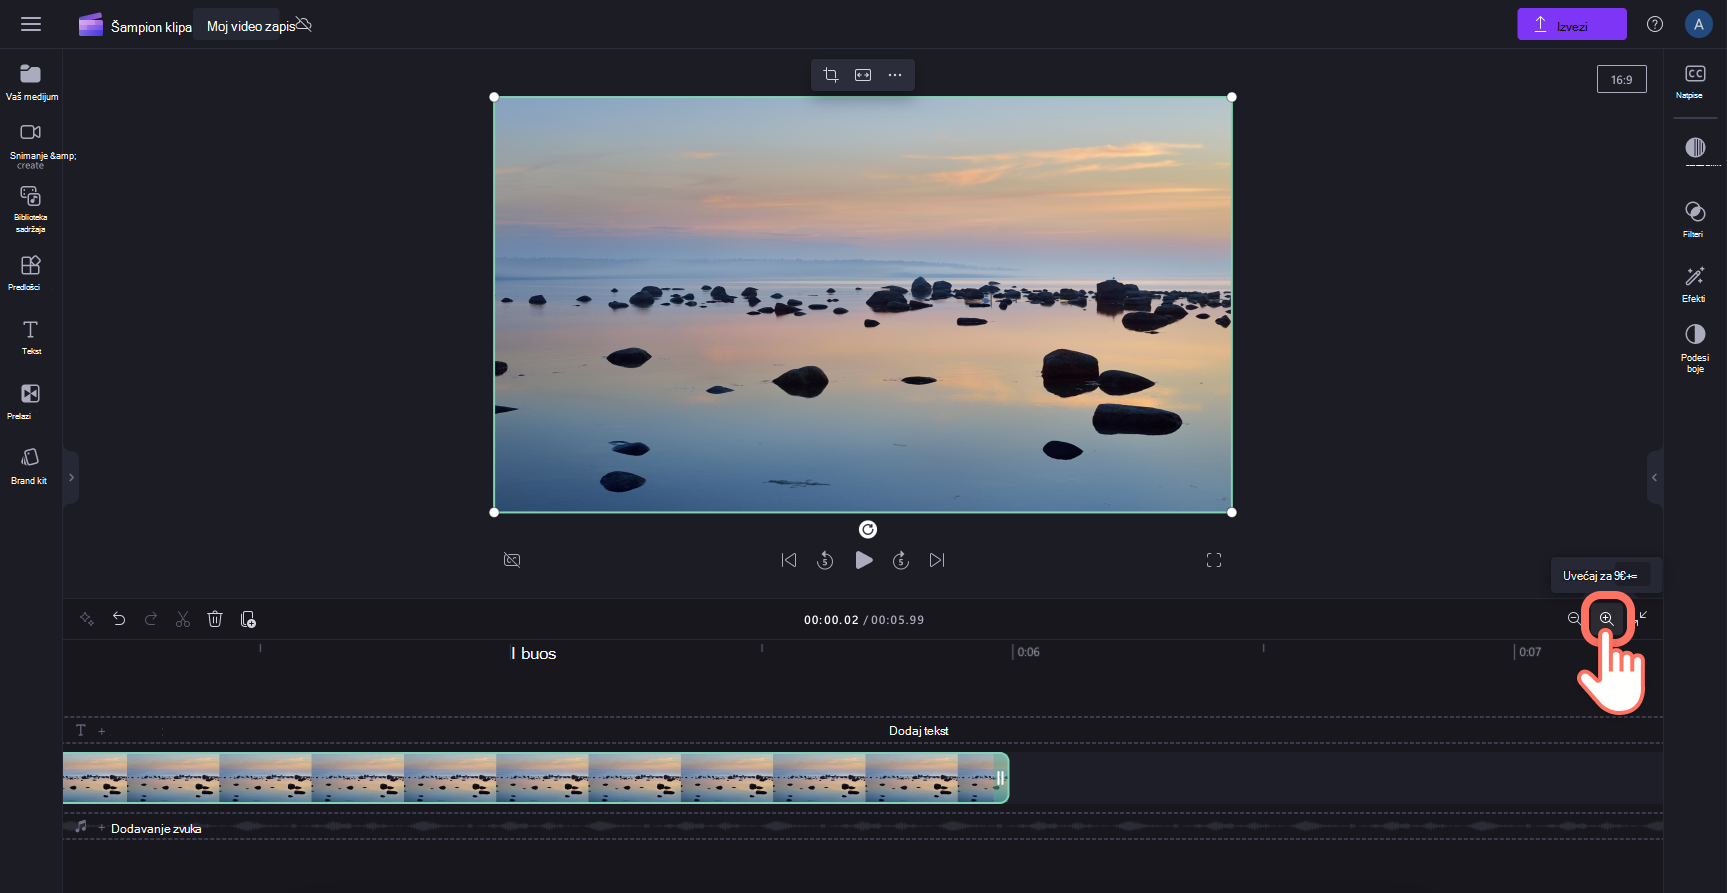
Task: Click the video preview image
Action: [x=863, y=305]
